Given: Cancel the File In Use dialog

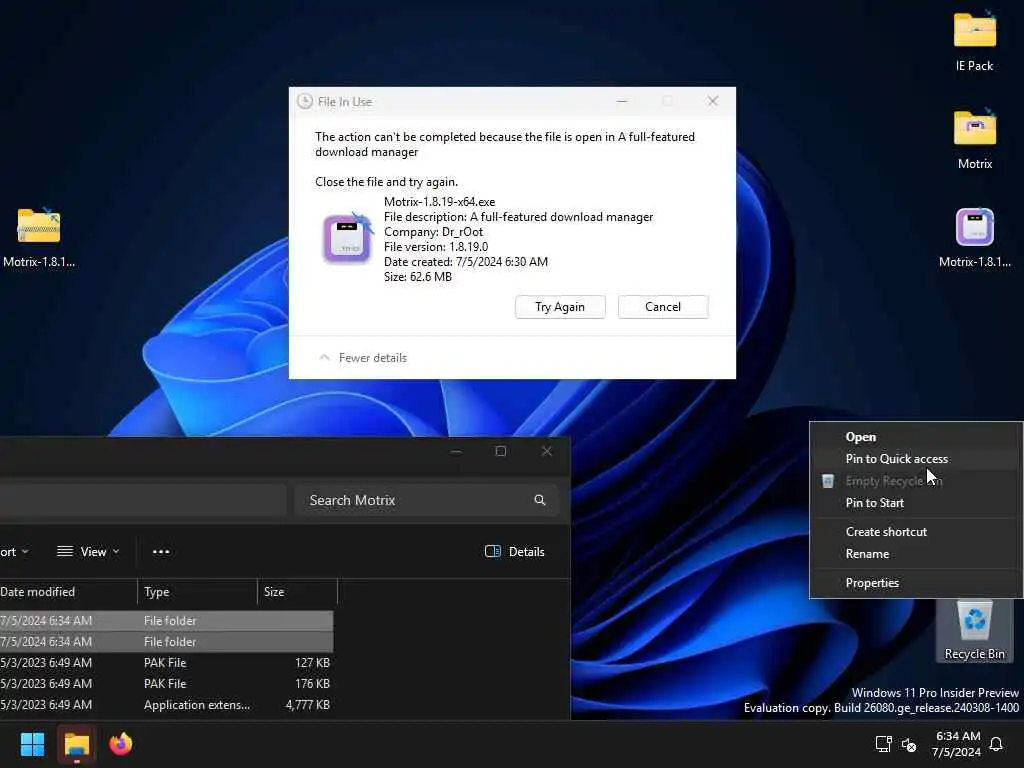Looking at the screenshot, I should (663, 307).
